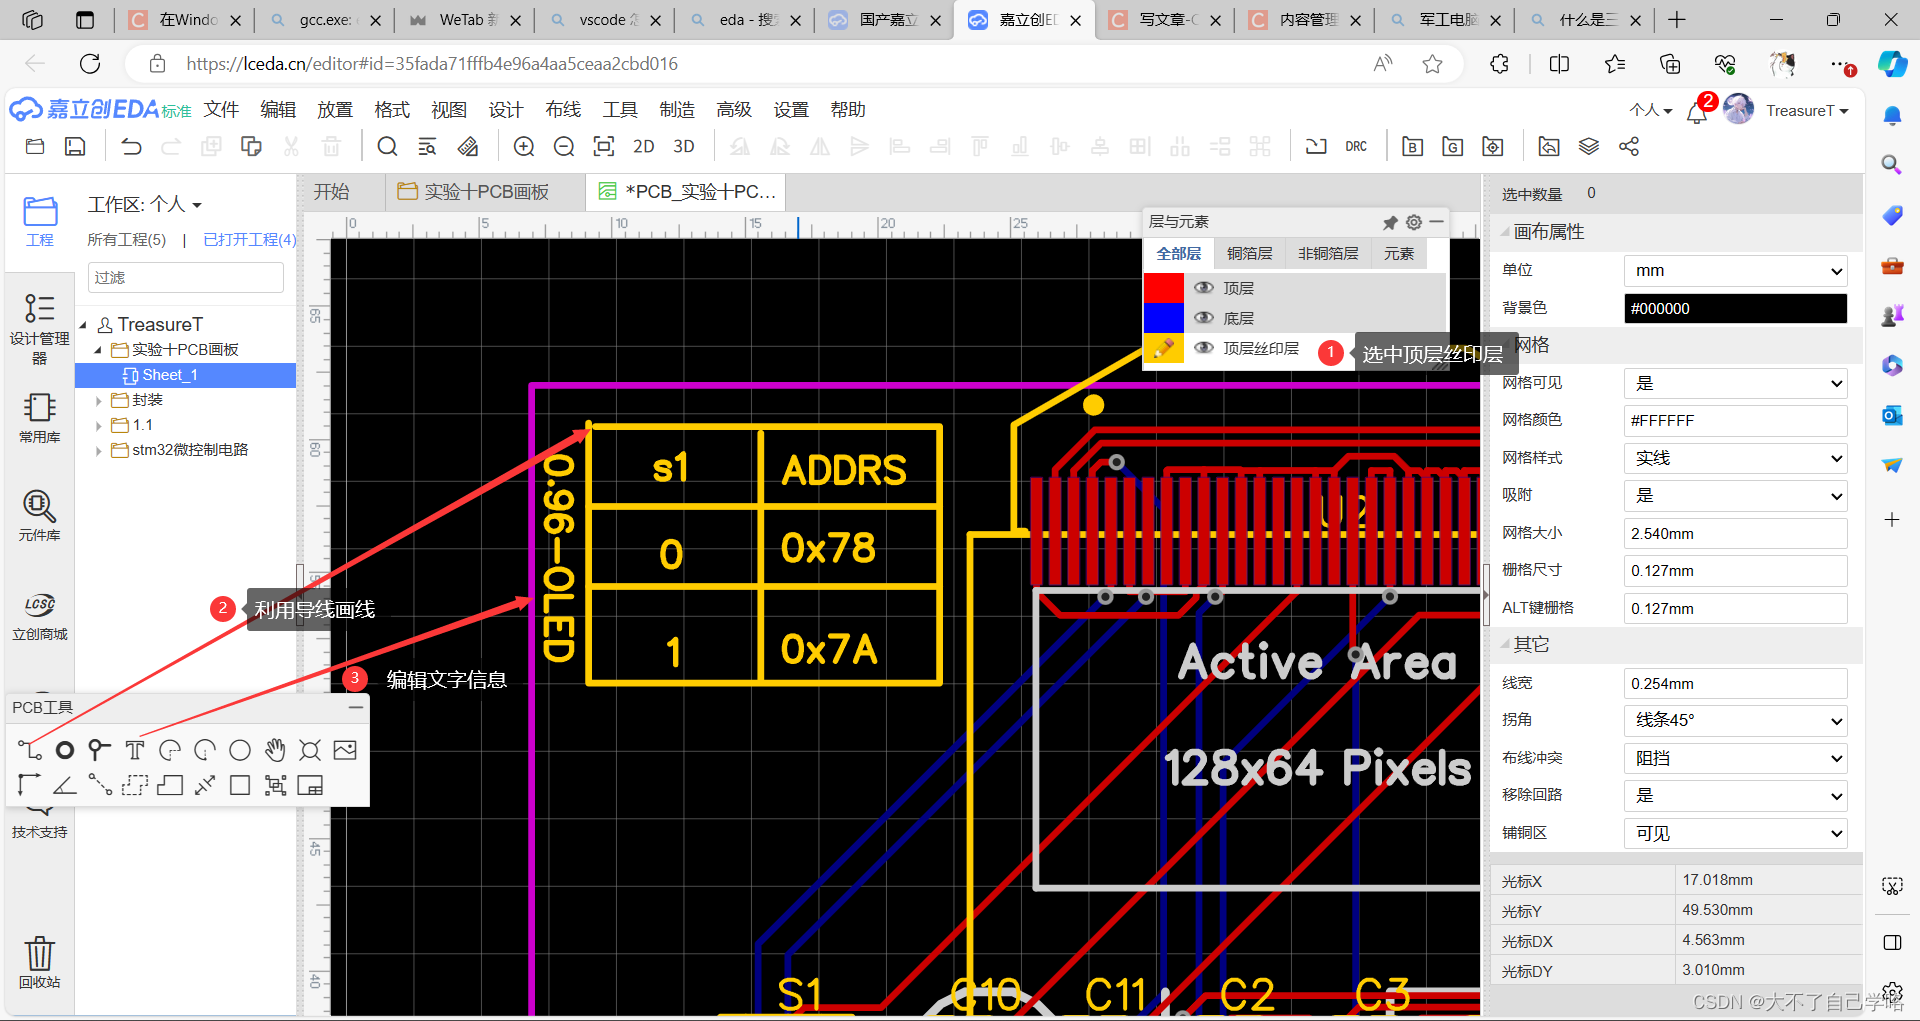
Task: Open the 拐角 corner style dropdown
Action: 1735,720
